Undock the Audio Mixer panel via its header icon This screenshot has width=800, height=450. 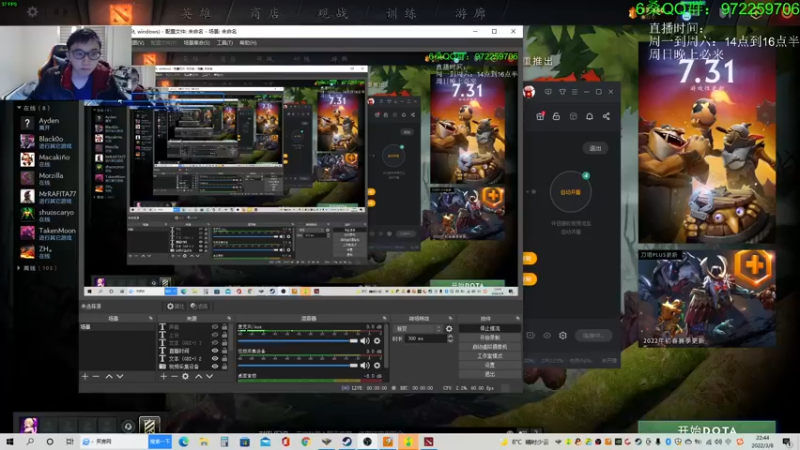point(385,318)
